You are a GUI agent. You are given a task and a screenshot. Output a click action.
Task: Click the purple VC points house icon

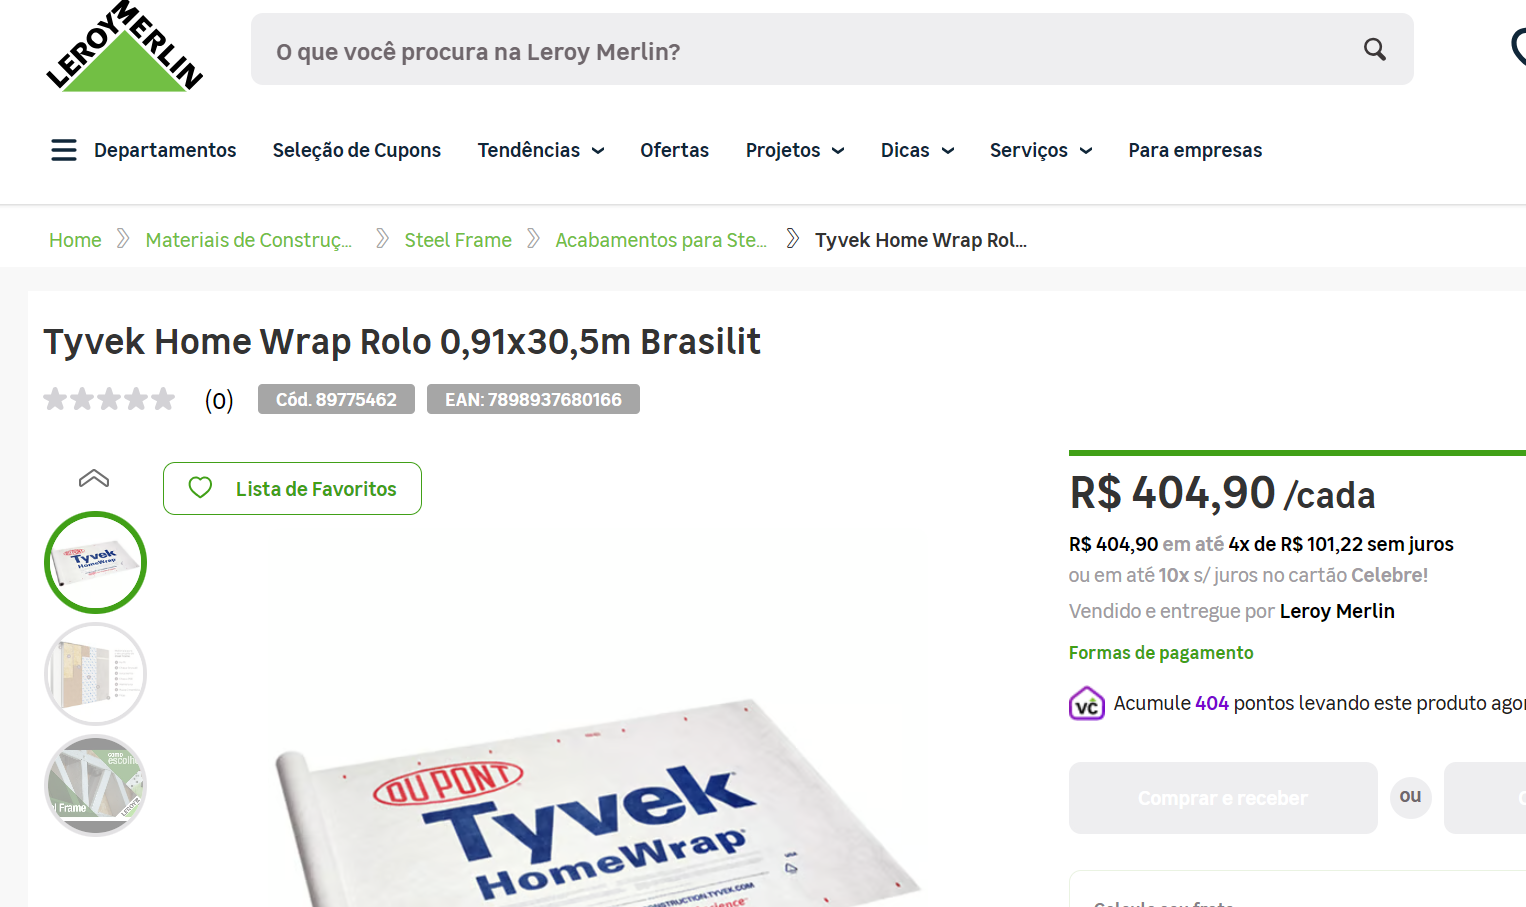coord(1086,704)
